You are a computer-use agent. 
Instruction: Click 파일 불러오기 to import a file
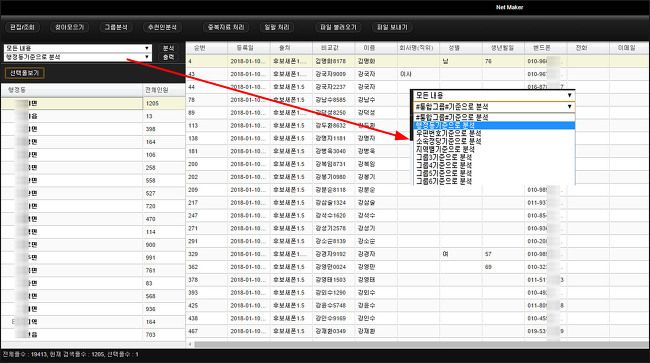(x=338, y=27)
